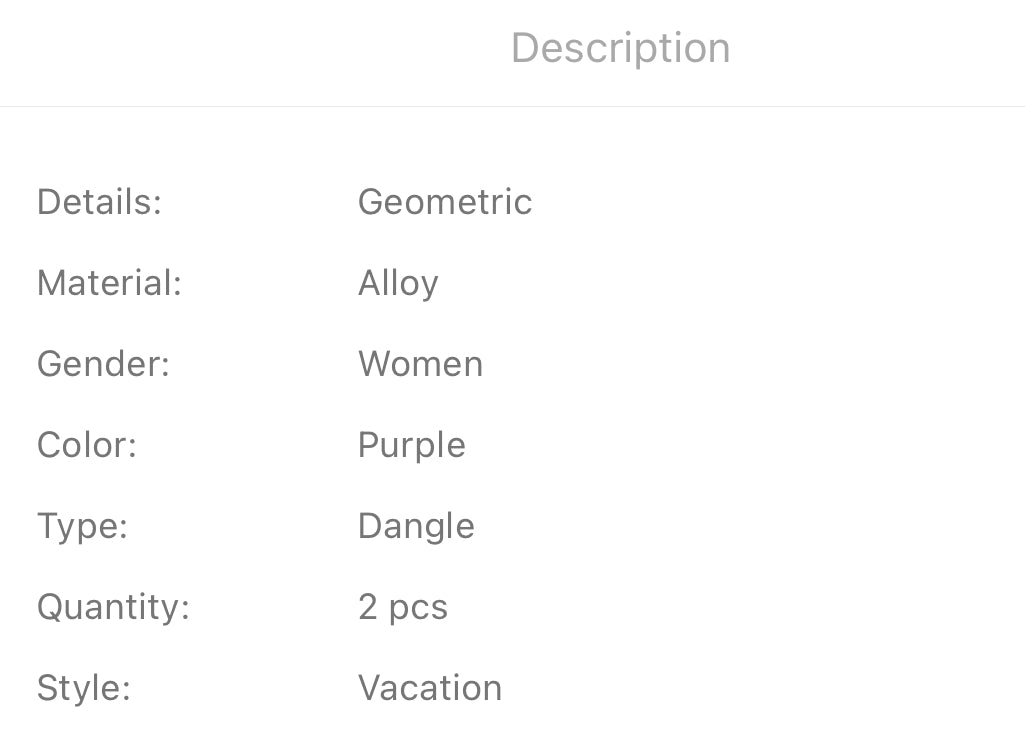Tap the Gender label
This screenshot has width=1025, height=741.
[103, 363]
